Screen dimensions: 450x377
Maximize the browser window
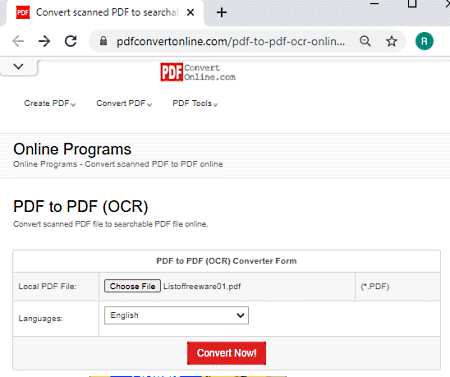(x=412, y=3)
